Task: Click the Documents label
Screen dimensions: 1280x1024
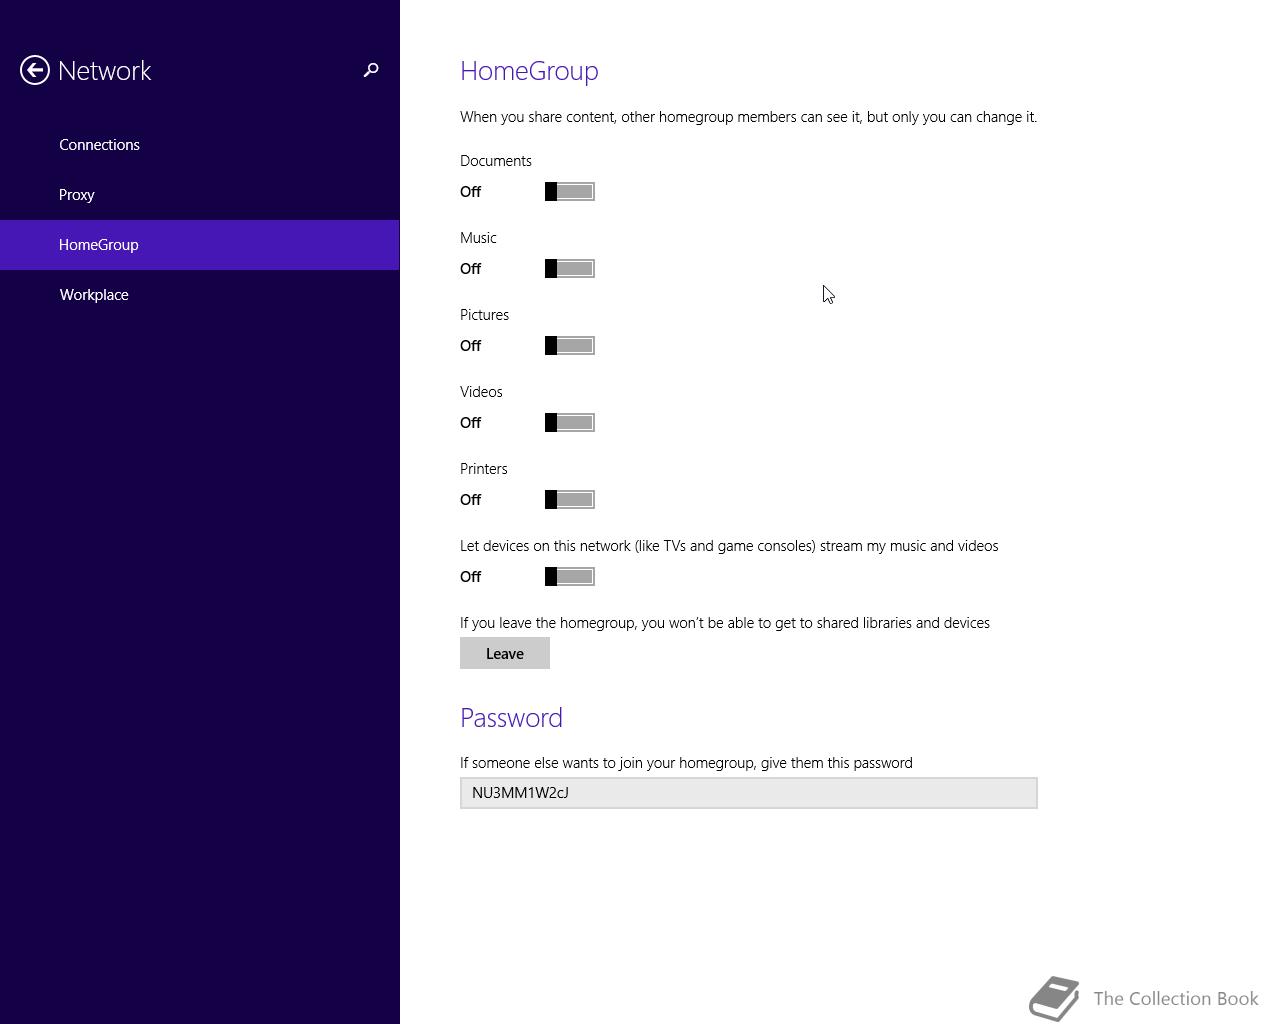Action: click(496, 161)
